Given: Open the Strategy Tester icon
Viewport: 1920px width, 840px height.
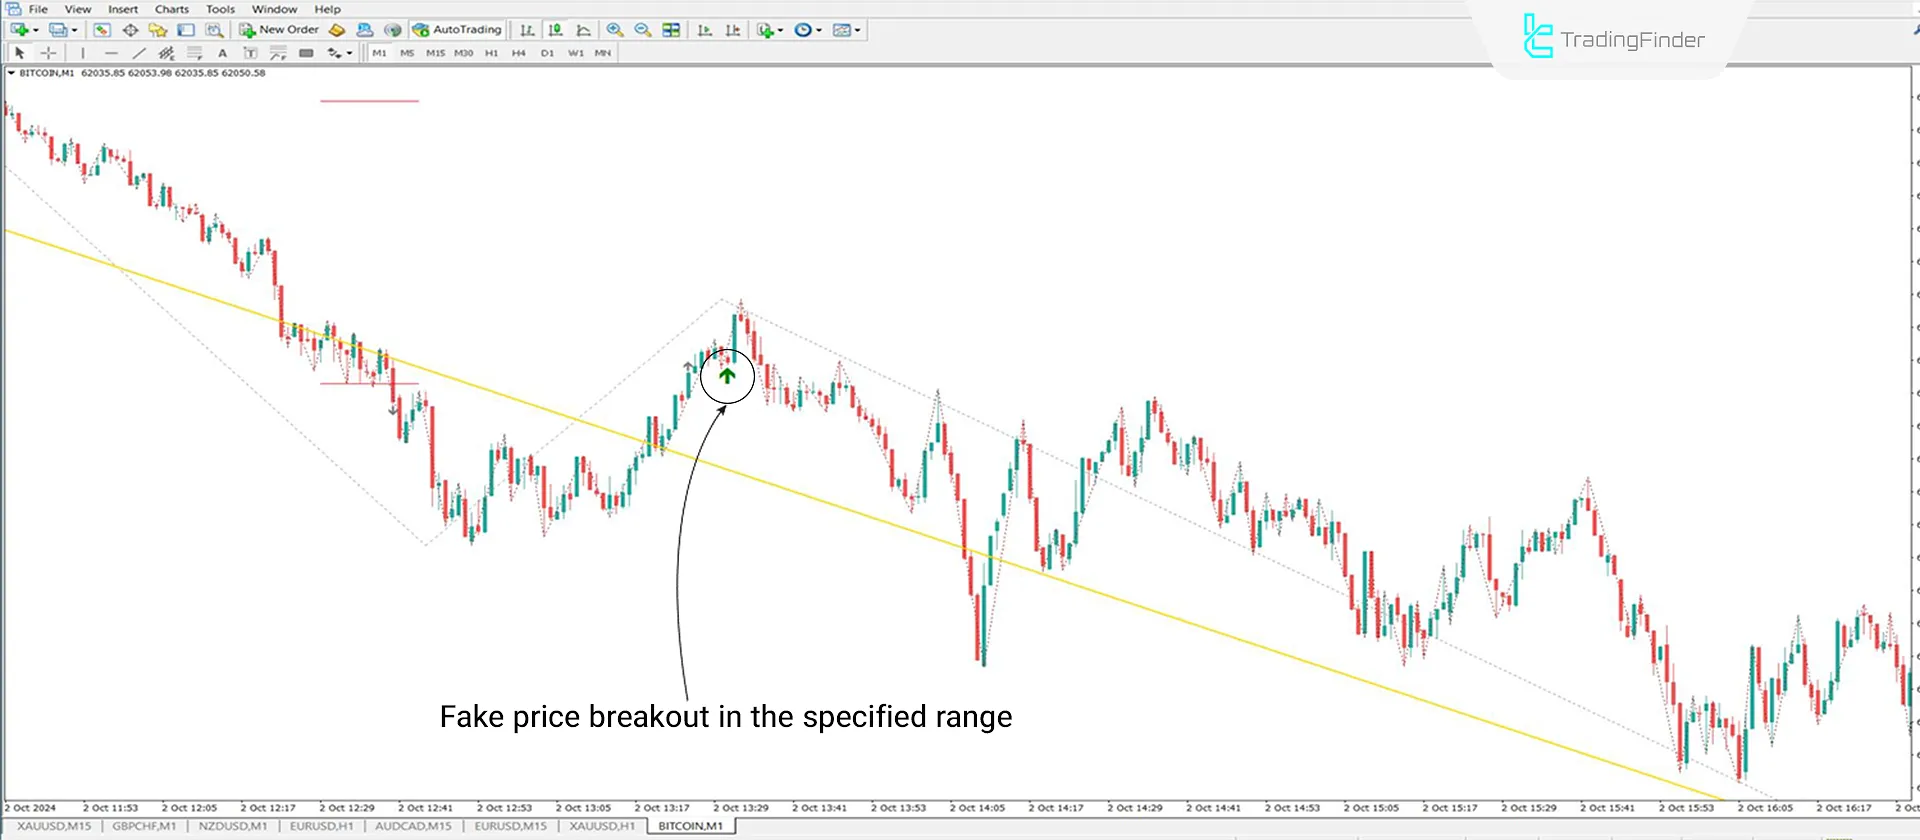Looking at the screenshot, I should pos(214,30).
